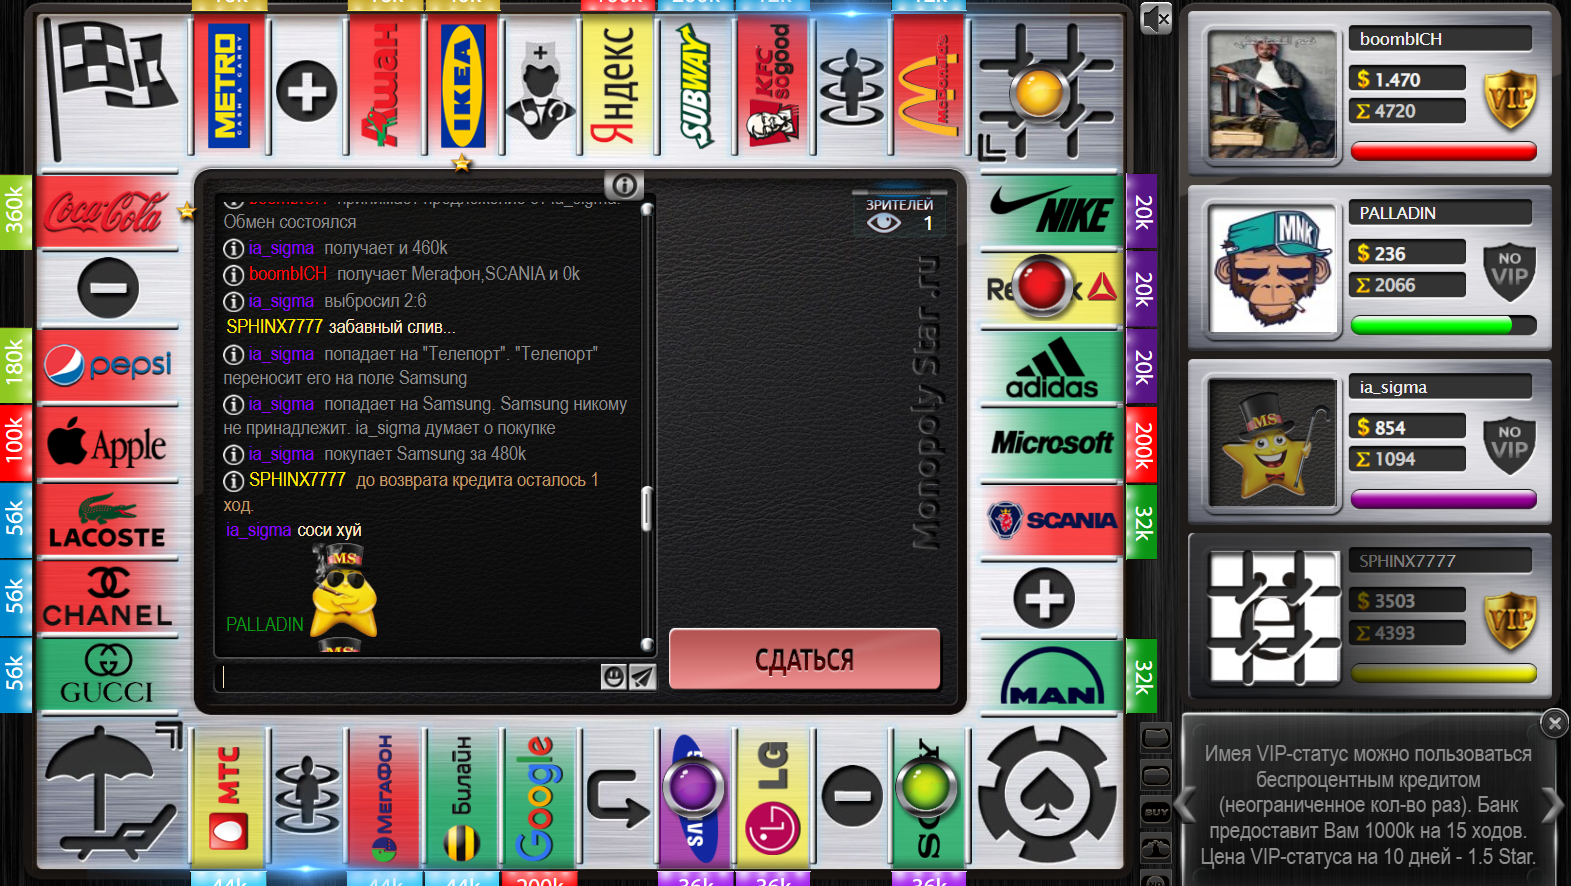Click the U-turn arrow board cell
The image size is (1571, 886).
click(618, 798)
